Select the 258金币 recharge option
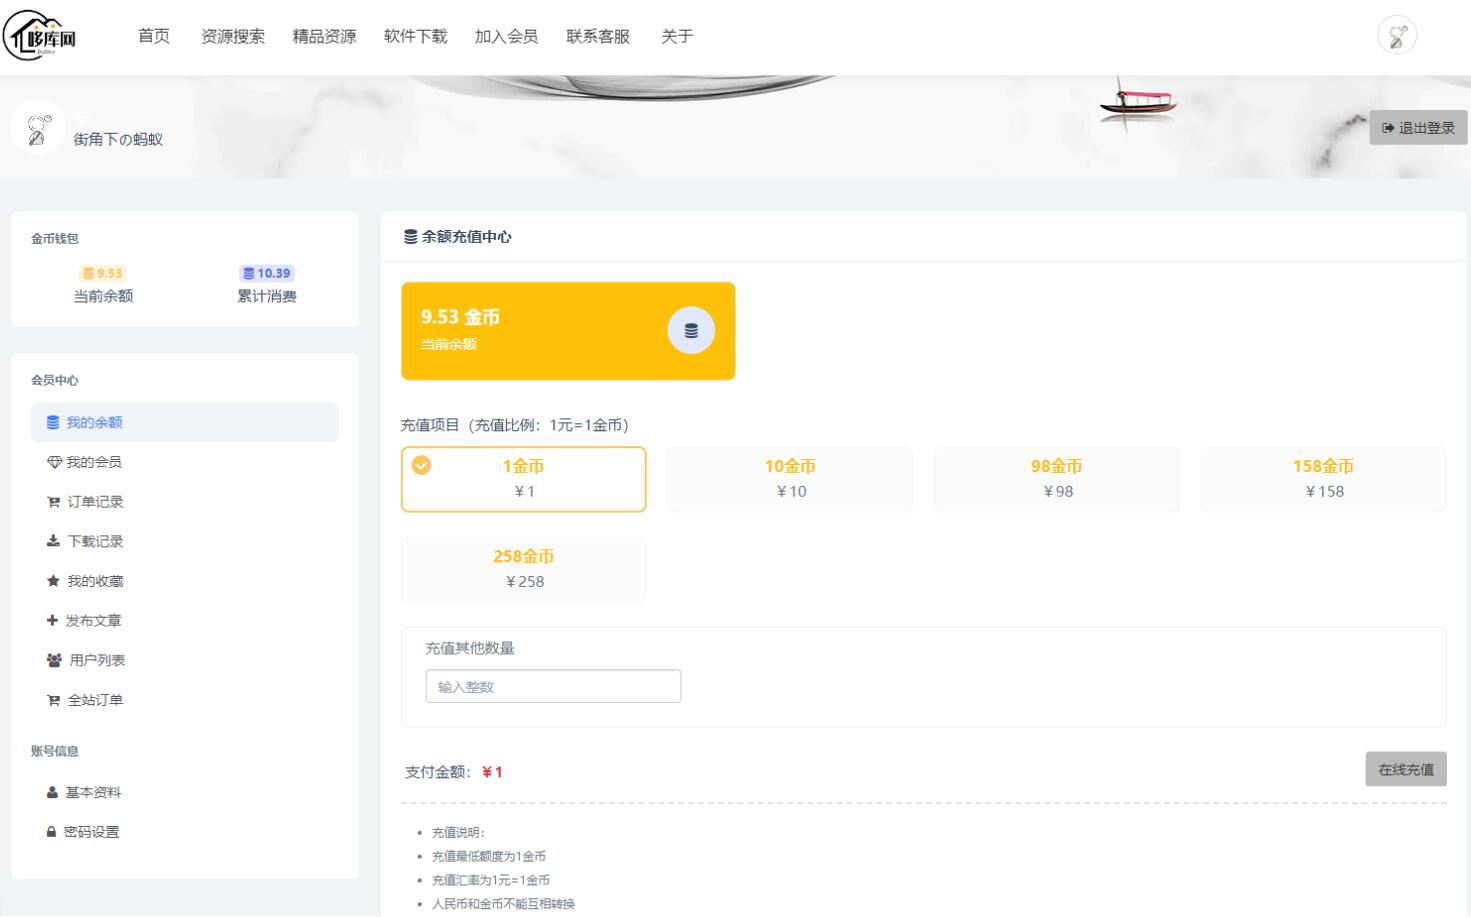The image size is (1471, 917). pyautogui.click(x=523, y=568)
